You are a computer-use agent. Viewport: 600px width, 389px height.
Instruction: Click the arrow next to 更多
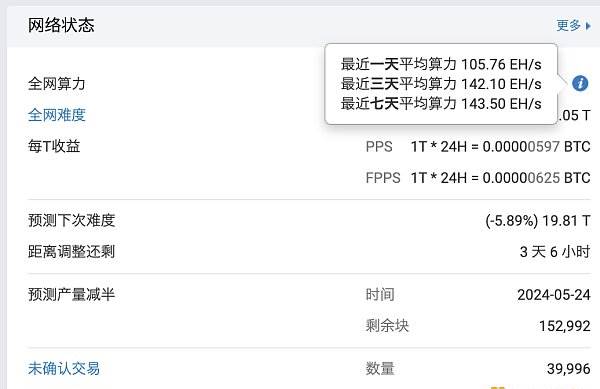tap(589, 26)
